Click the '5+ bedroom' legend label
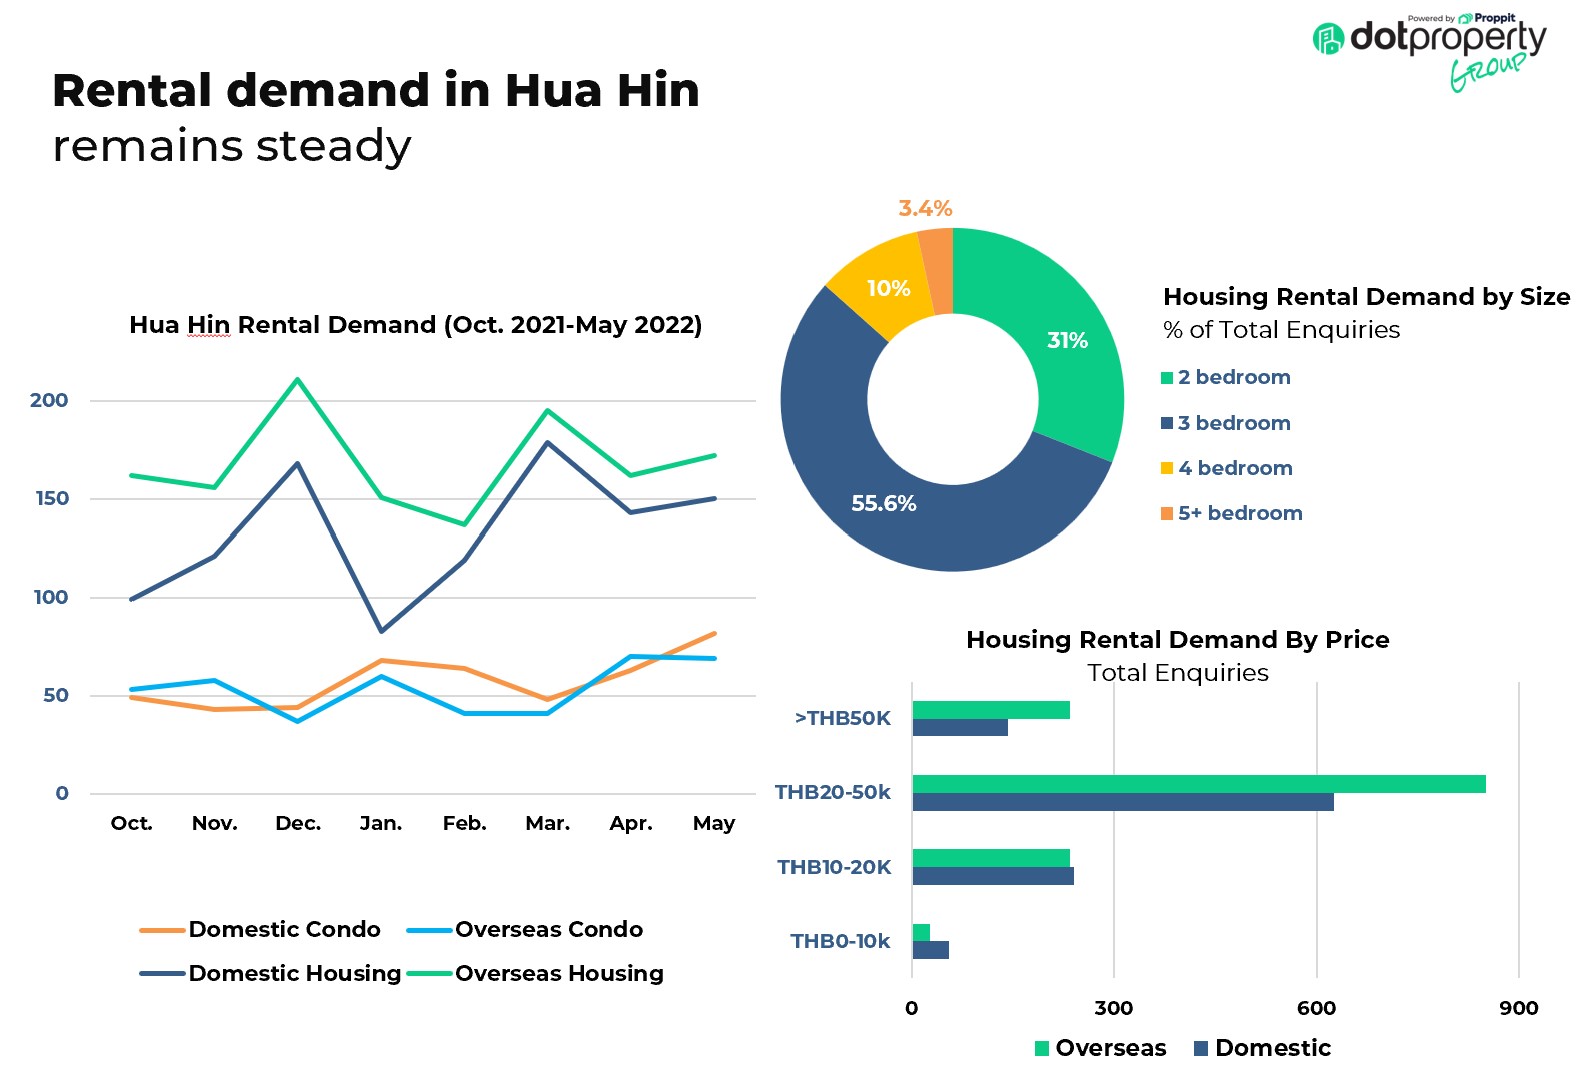 [1240, 513]
